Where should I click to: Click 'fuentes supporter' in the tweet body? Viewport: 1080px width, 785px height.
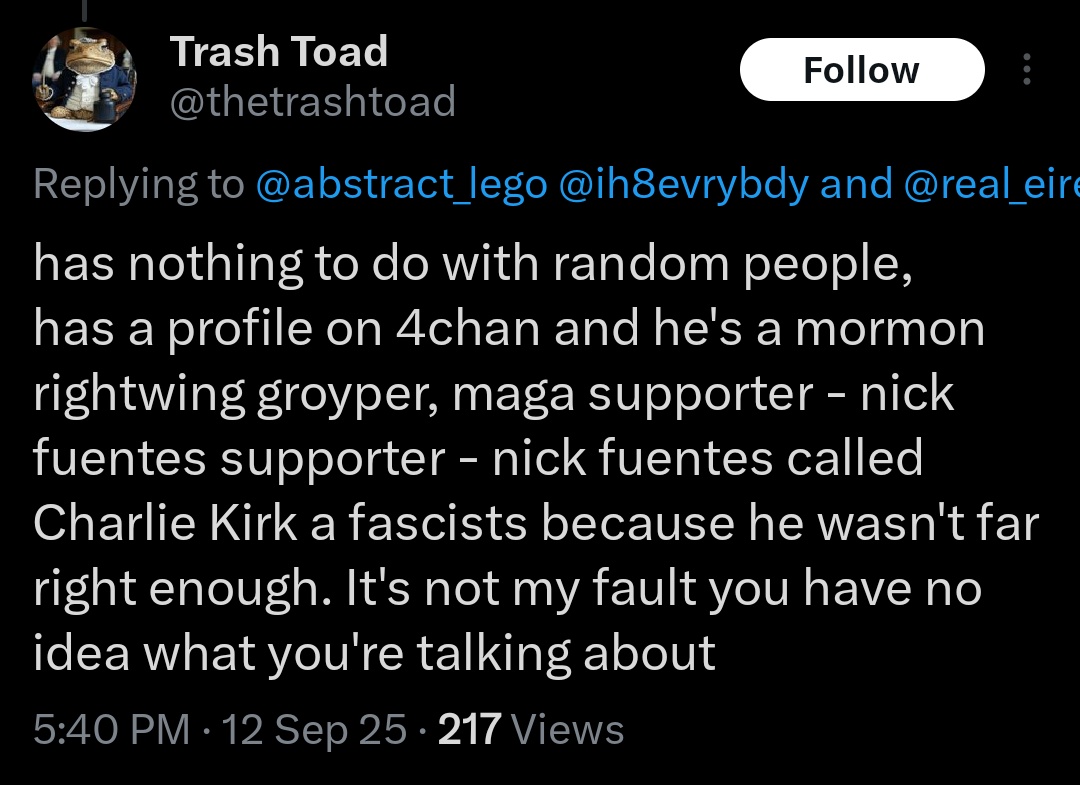[239, 459]
